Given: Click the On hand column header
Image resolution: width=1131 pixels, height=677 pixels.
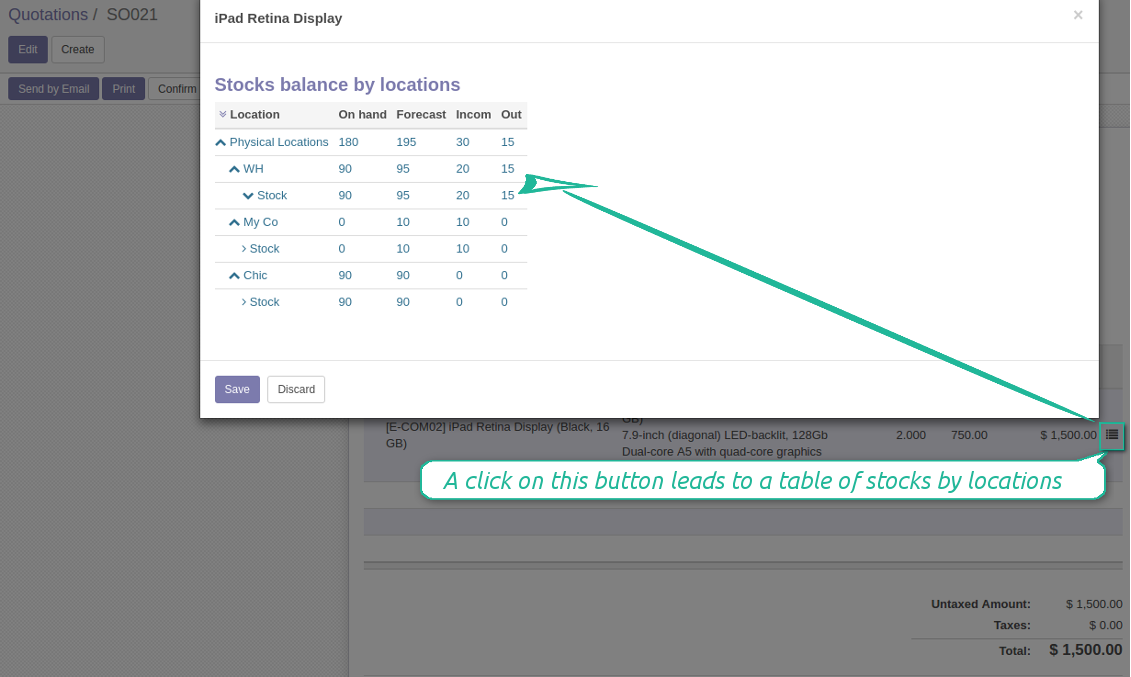Looking at the screenshot, I should pyautogui.click(x=362, y=115).
